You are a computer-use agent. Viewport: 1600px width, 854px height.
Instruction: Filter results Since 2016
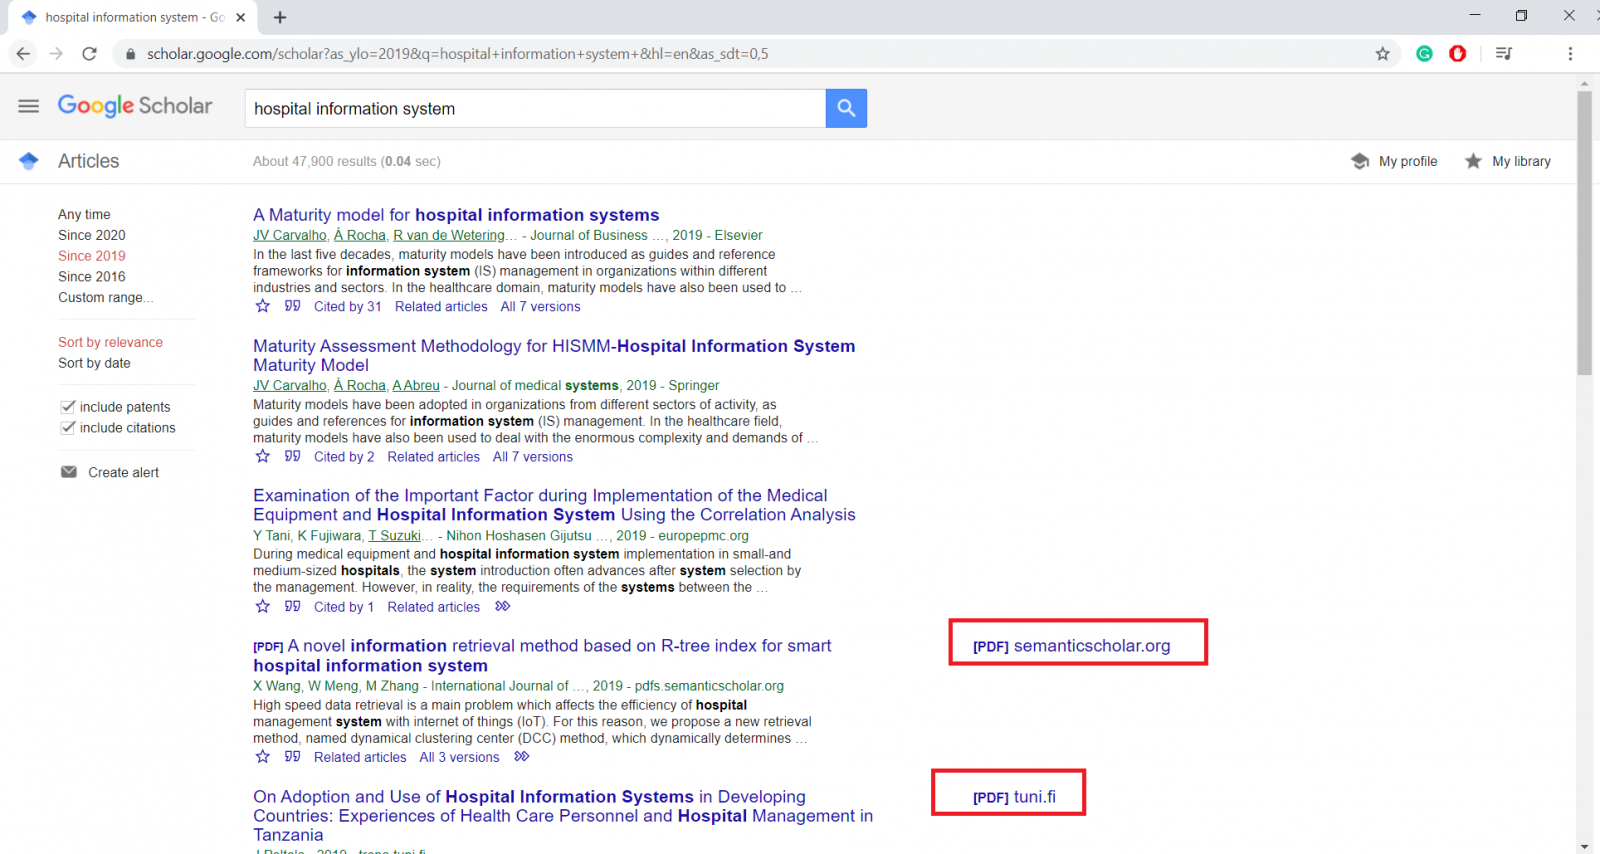(92, 276)
